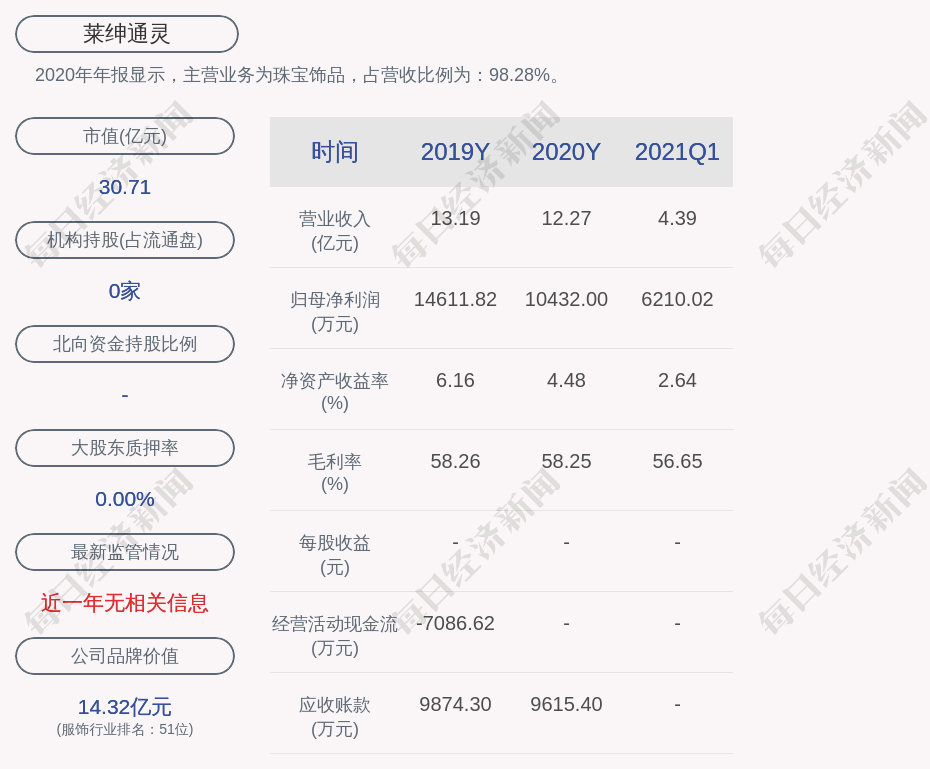
Task: Click the 14.32亿元 brand value
Action: pyautogui.click(x=125, y=707)
